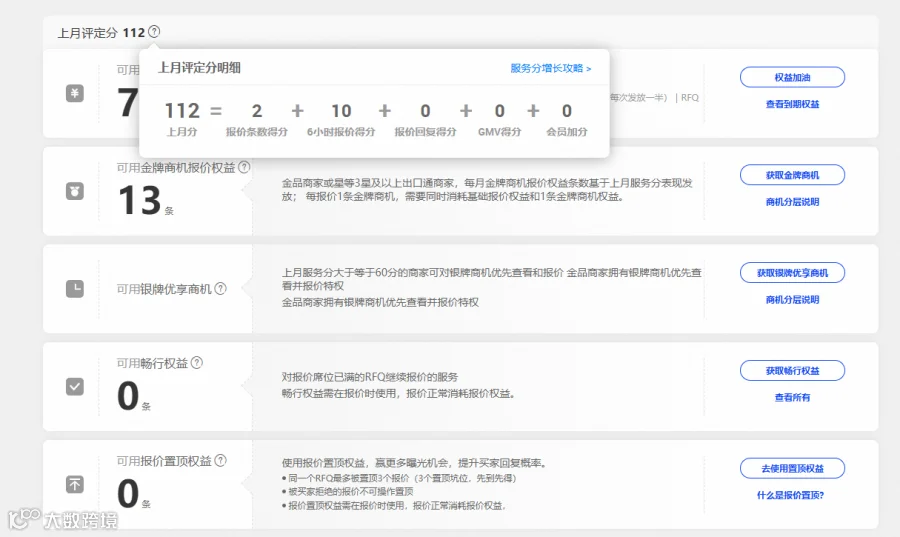Open 什么是报价置顶? link
The width and height of the screenshot is (900, 537).
click(x=790, y=495)
